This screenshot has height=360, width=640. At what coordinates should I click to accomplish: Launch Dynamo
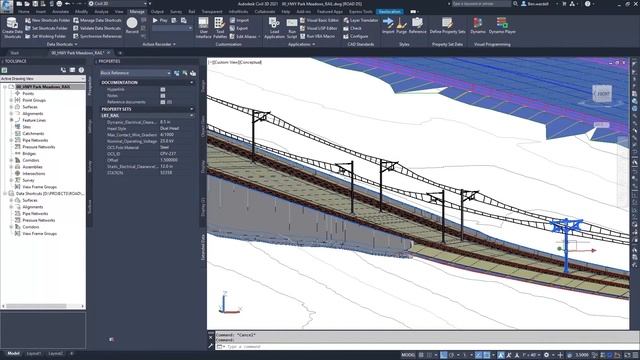(478, 25)
